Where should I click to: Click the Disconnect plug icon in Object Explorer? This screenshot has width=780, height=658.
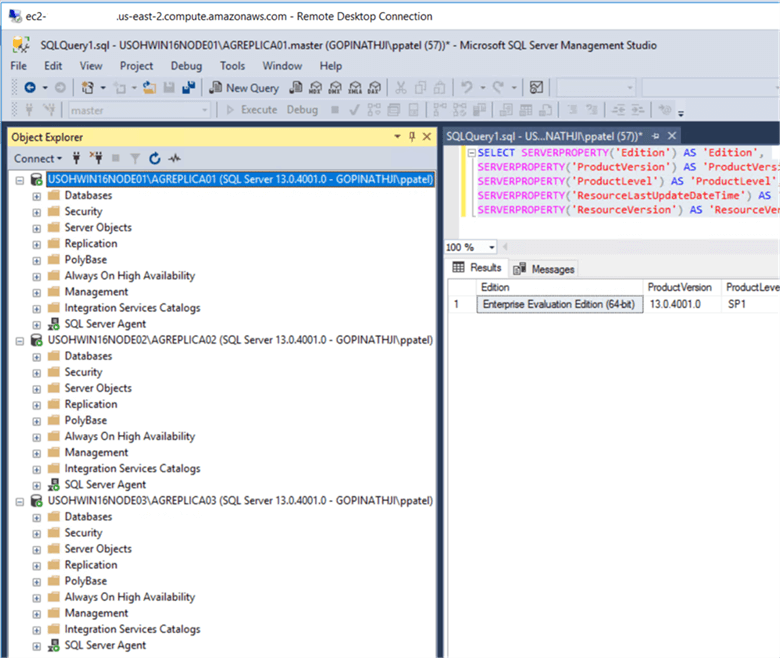click(x=97, y=158)
